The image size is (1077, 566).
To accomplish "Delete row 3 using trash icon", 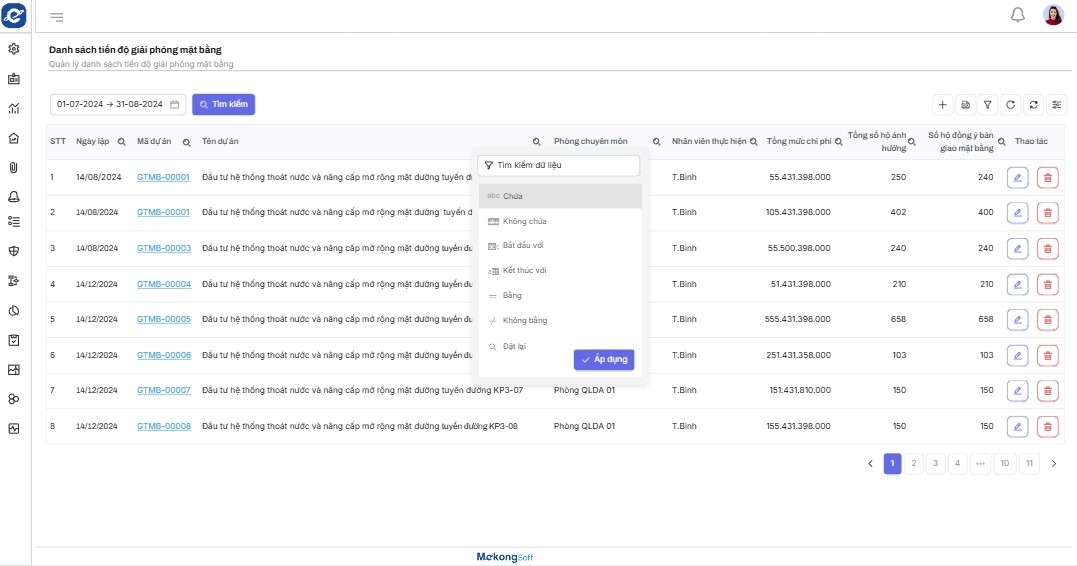I will click(x=1047, y=248).
